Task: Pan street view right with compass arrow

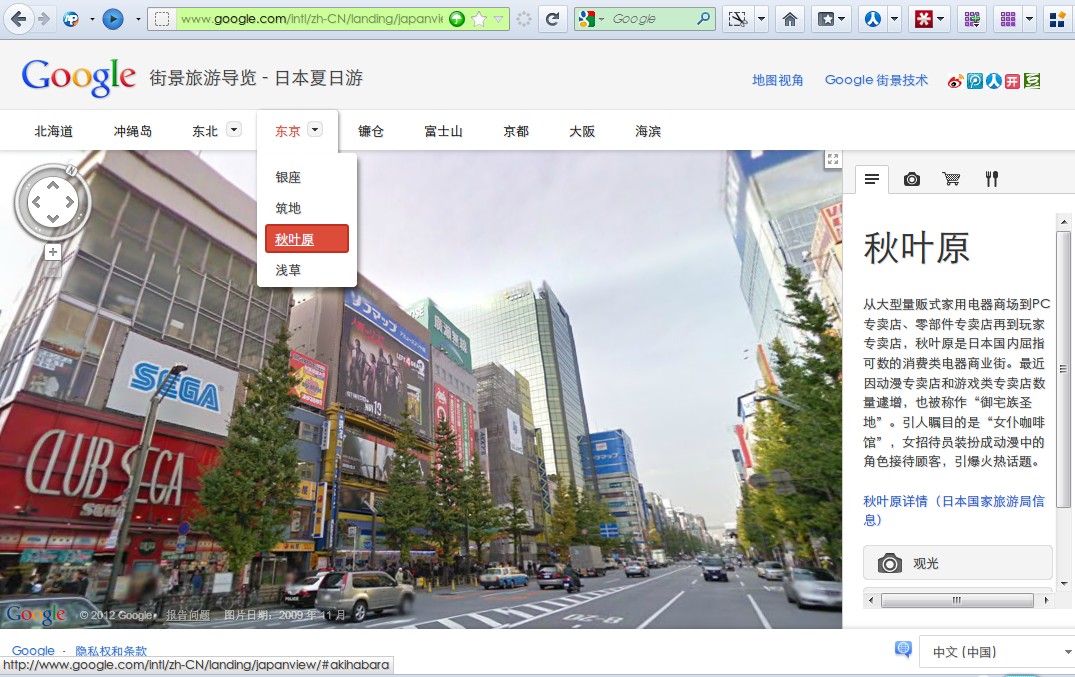Action: pyautogui.click(x=69, y=202)
